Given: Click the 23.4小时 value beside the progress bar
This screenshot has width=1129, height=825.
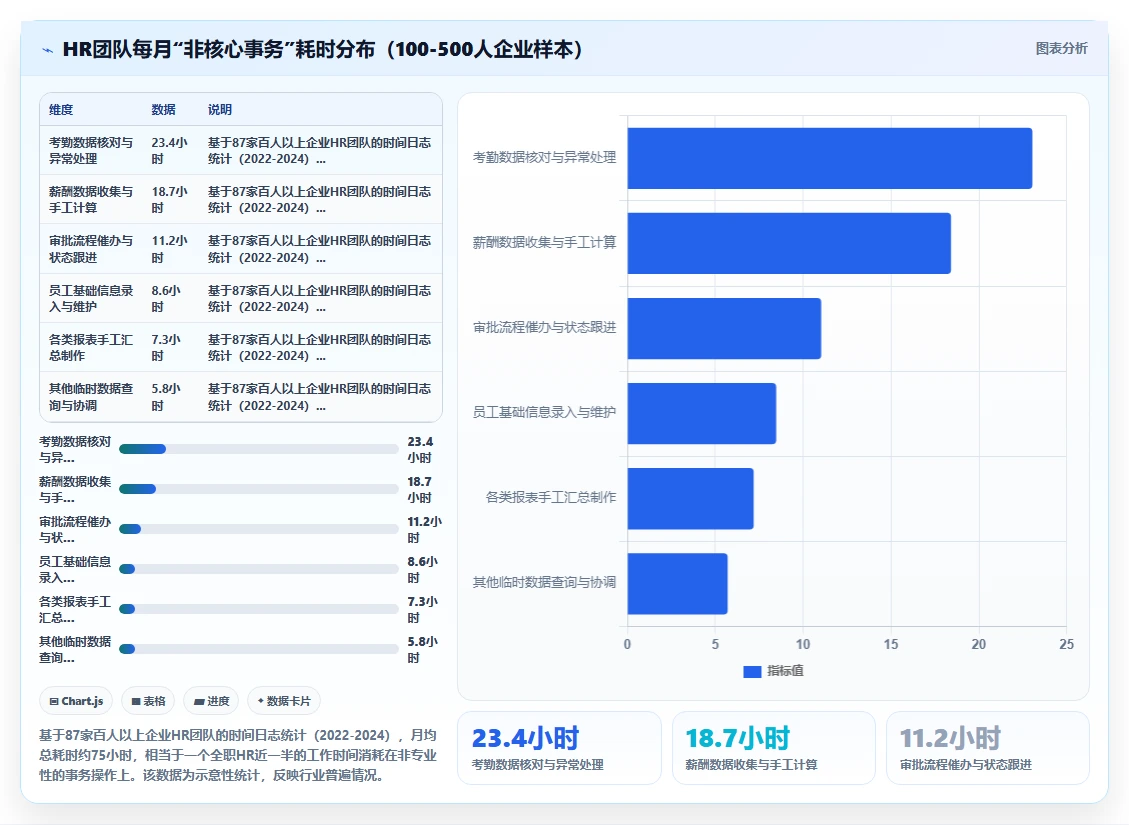Looking at the screenshot, I should pyautogui.click(x=420, y=450).
